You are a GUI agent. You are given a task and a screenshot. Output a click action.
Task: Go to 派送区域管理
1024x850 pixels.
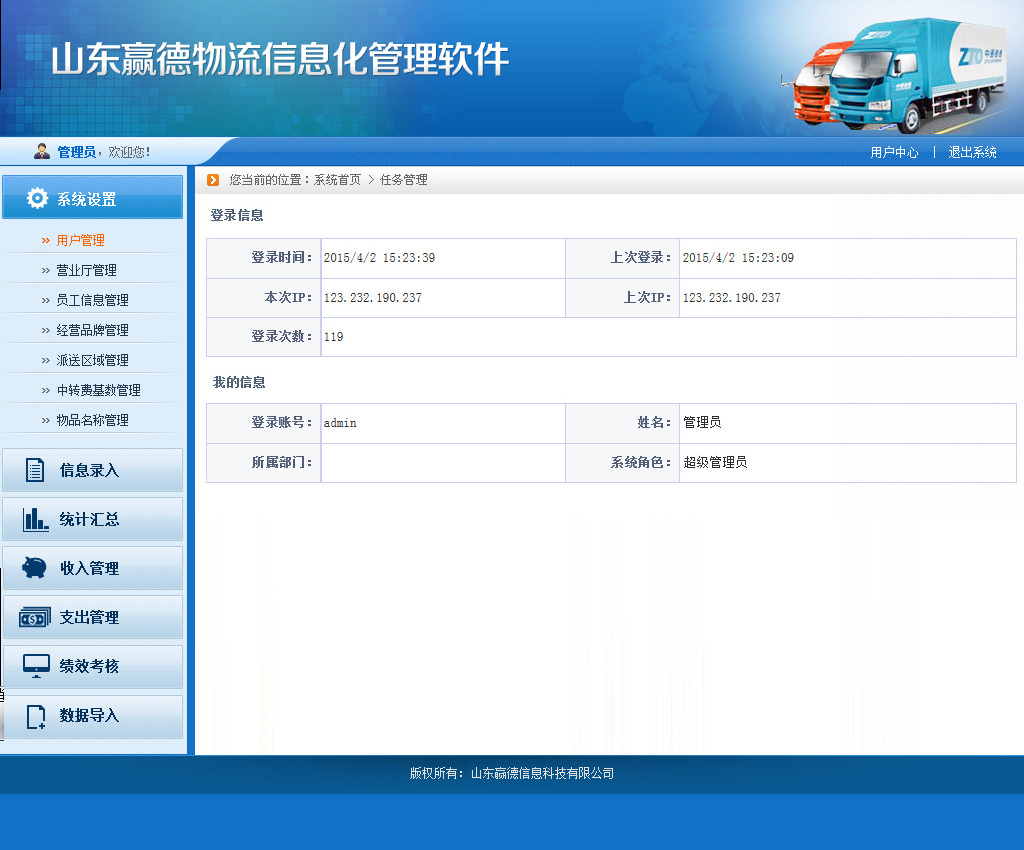pos(92,360)
